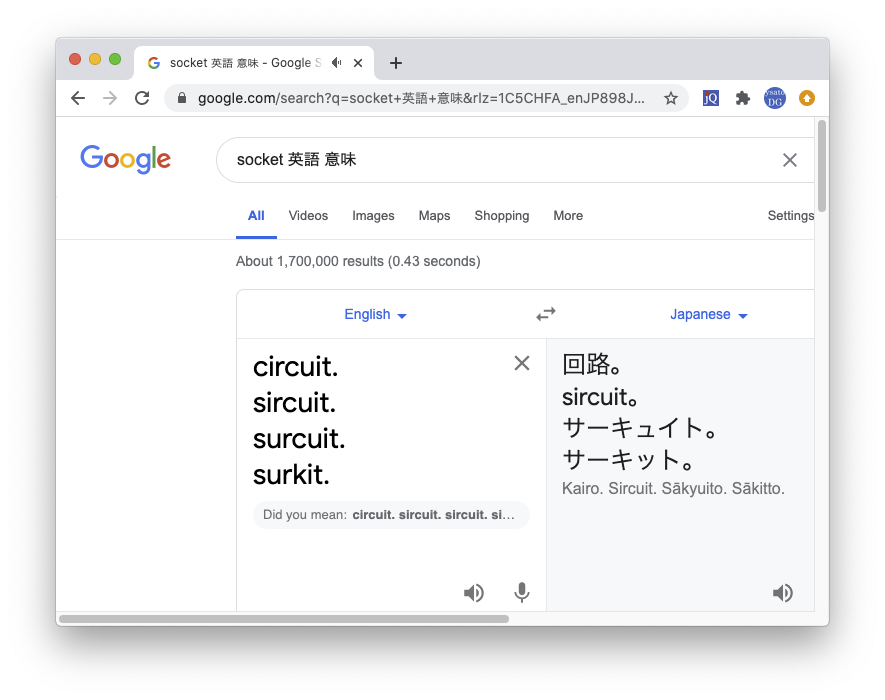Click the Google search query field
This screenshot has width=885, height=700.
tap(500, 160)
